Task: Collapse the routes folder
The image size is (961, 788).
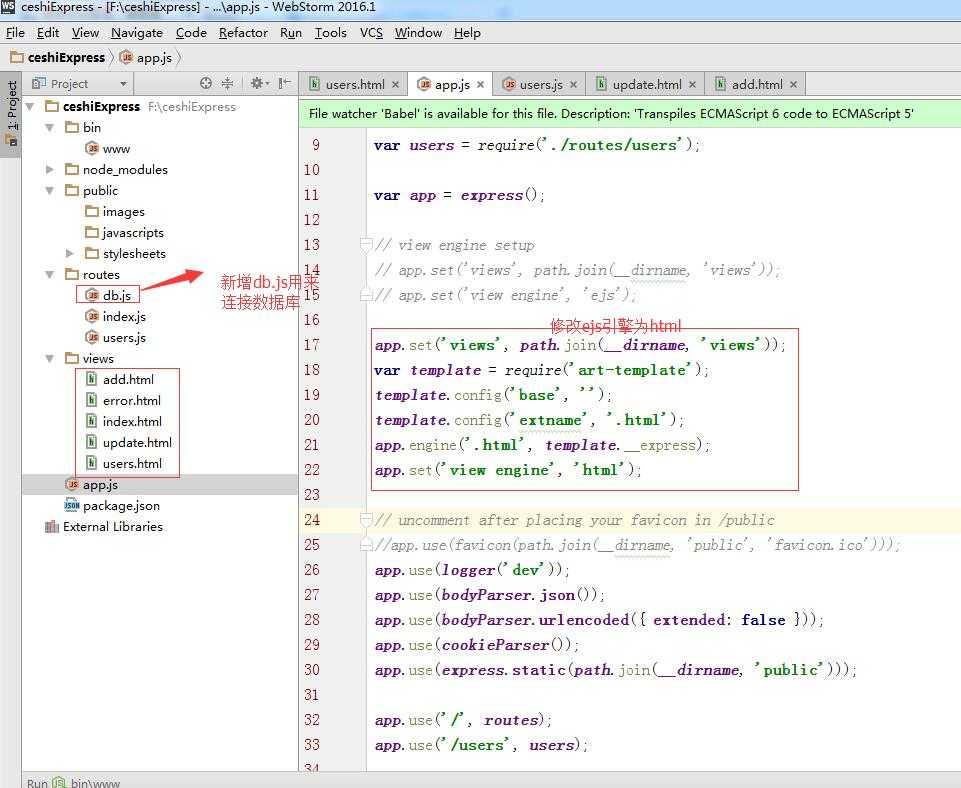Action: (x=50, y=275)
